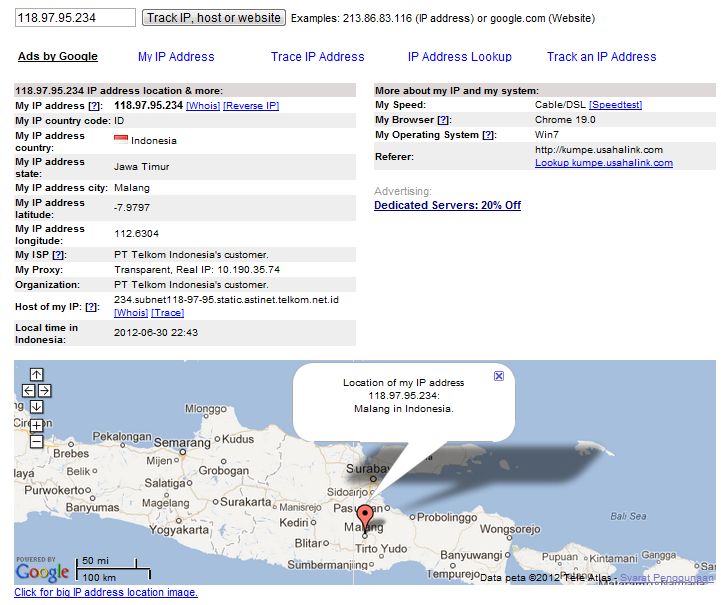721x605 pixels.
Task: Click the Bali Sea label on map
Action: click(x=628, y=516)
